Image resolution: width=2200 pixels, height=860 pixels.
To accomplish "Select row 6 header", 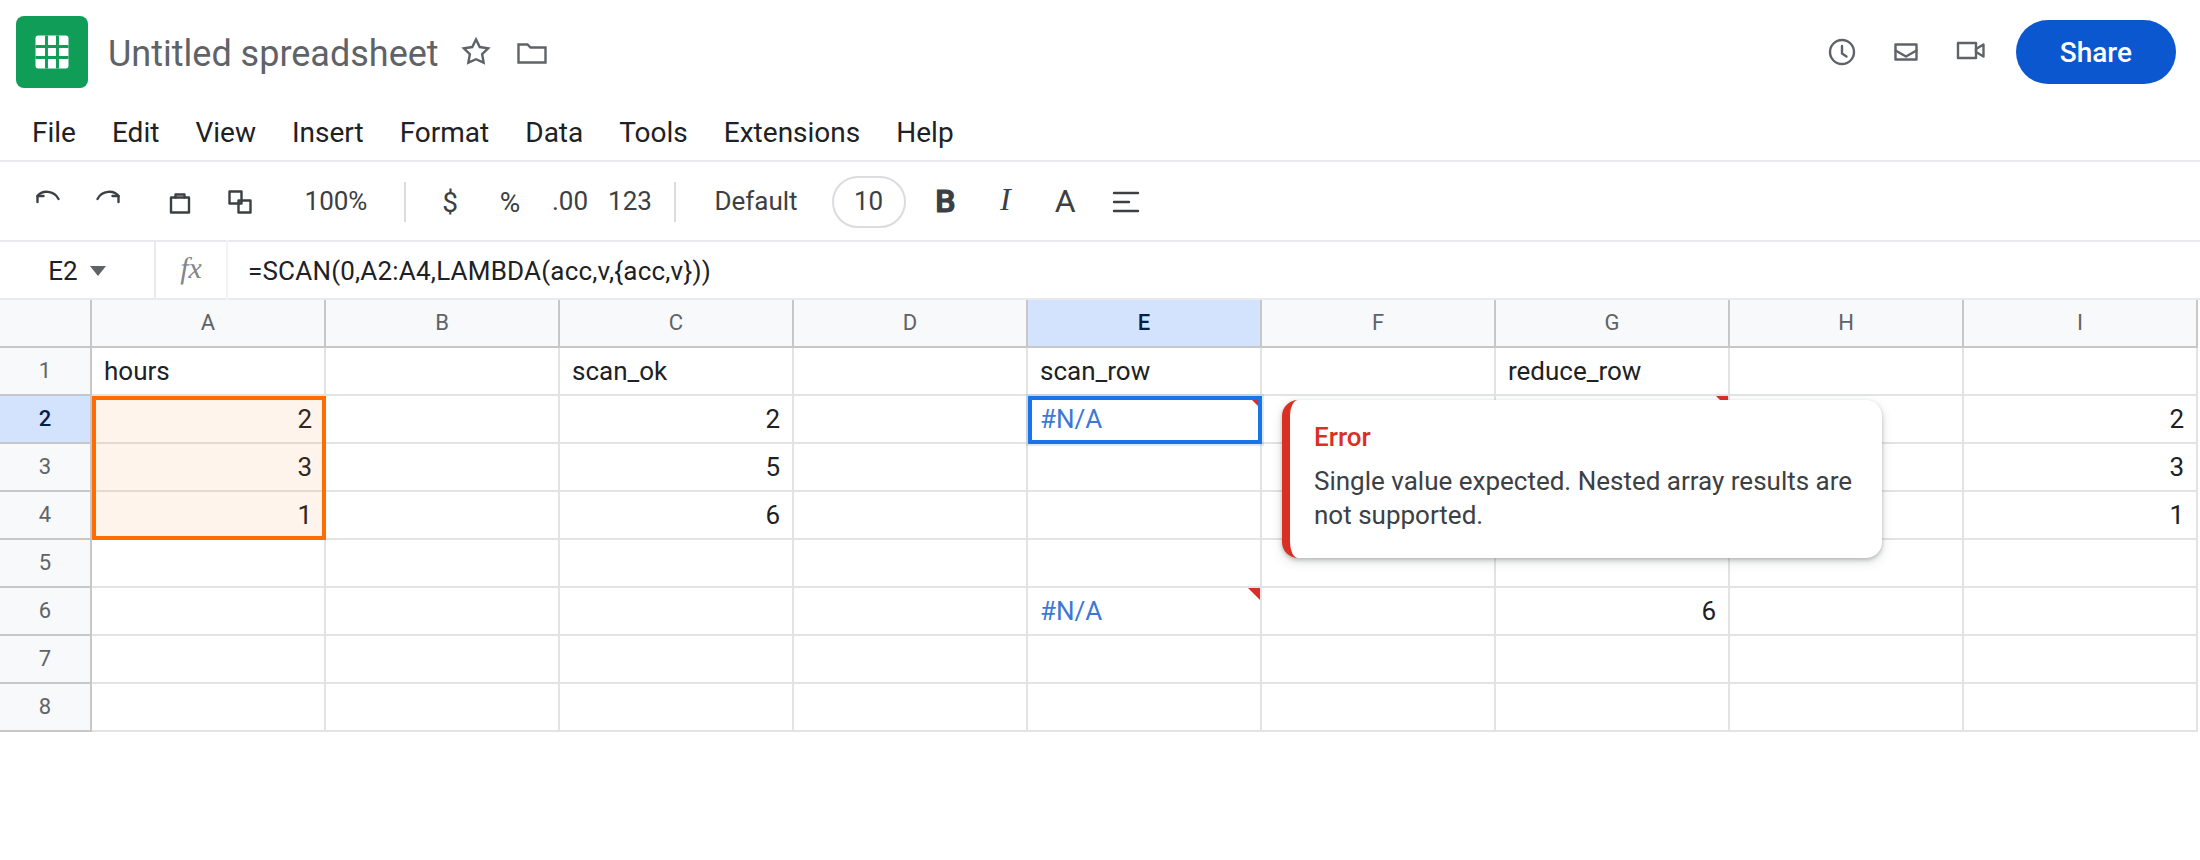I will tap(45, 610).
